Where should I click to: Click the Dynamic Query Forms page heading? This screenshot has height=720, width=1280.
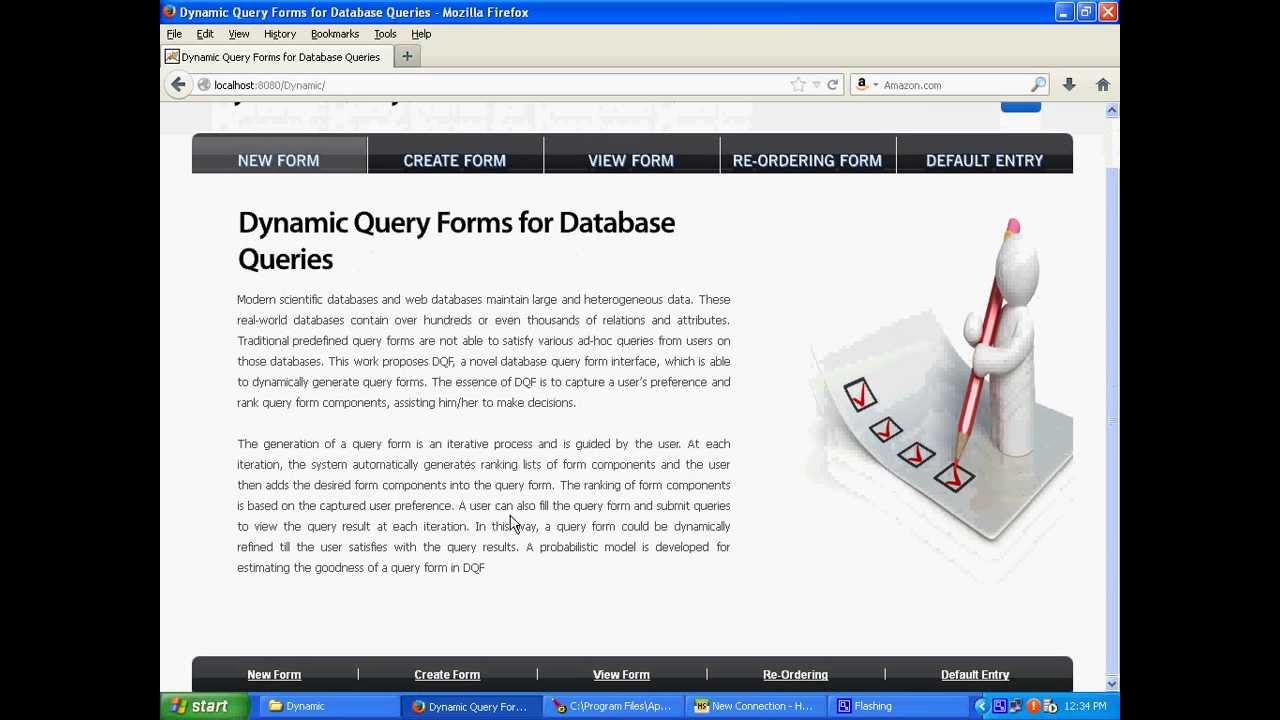[456, 241]
